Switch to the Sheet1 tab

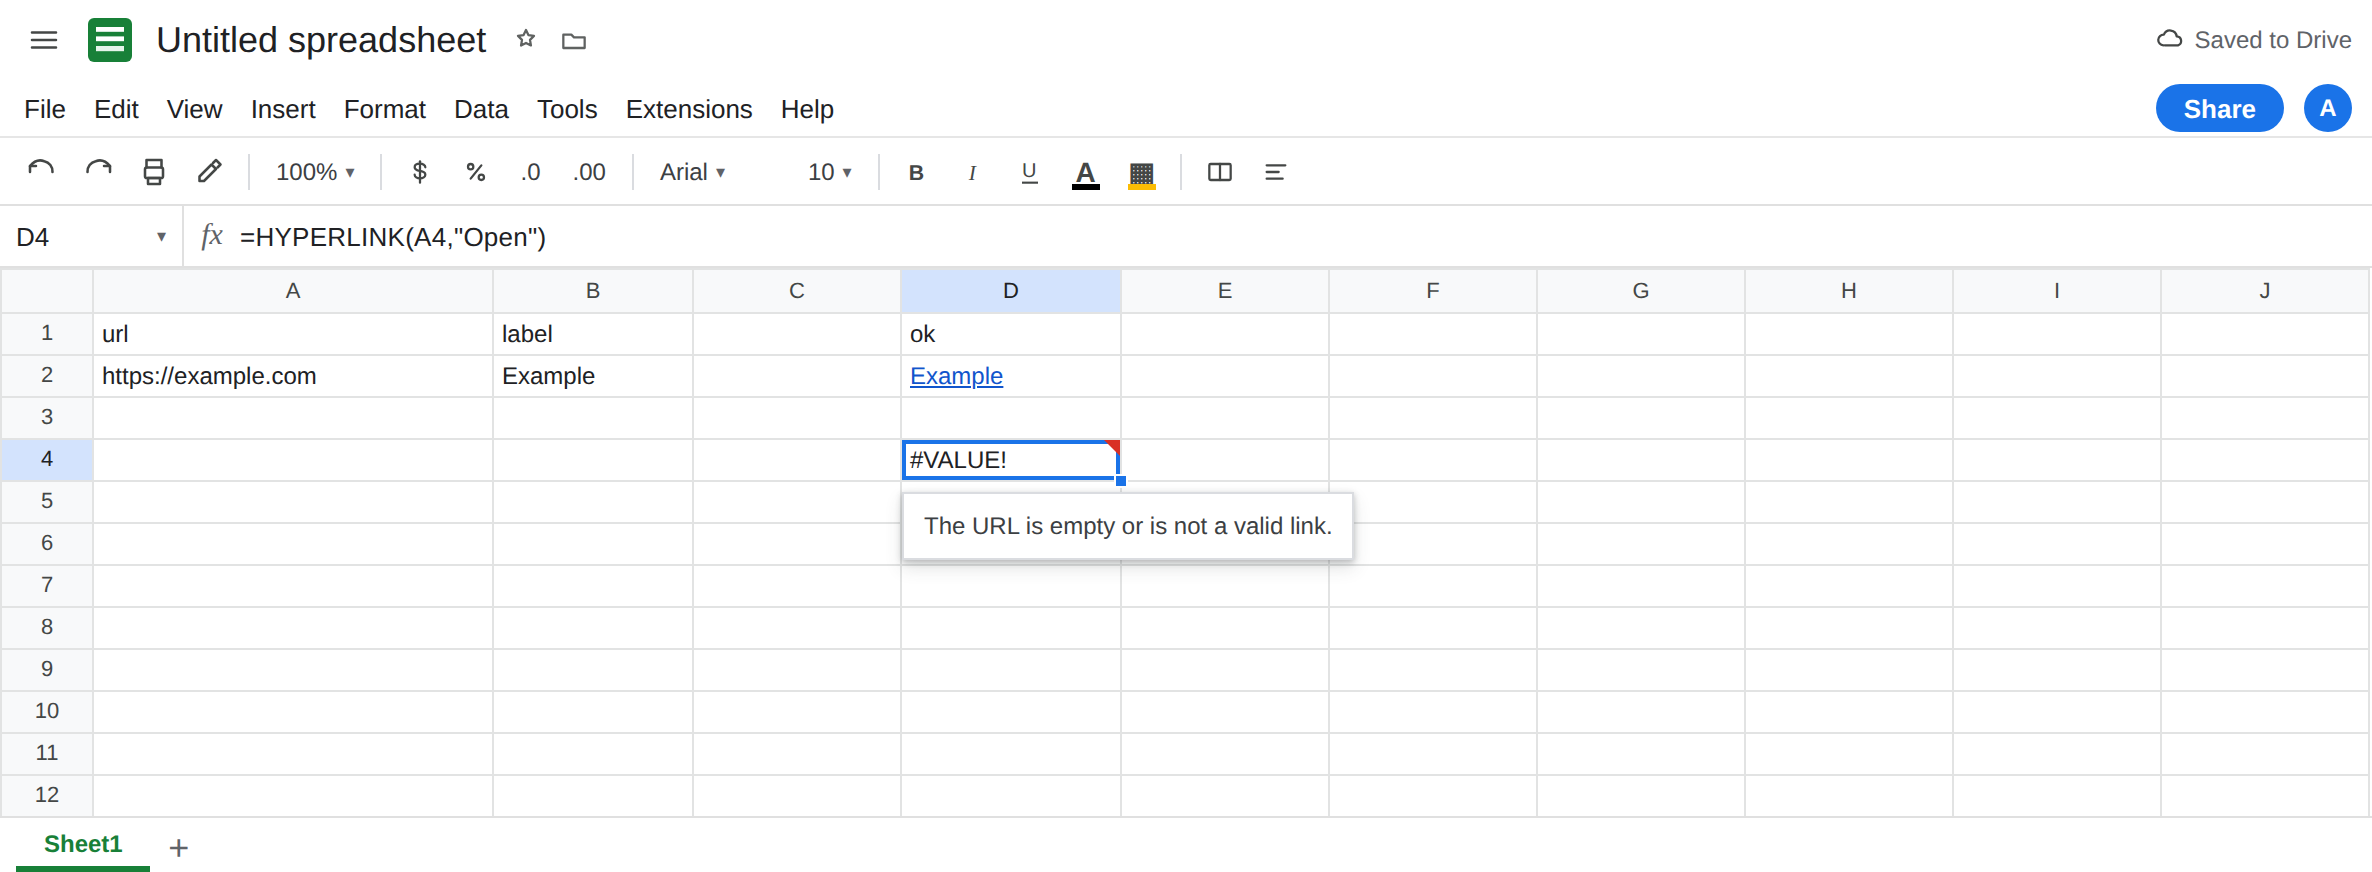click(x=83, y=844)
